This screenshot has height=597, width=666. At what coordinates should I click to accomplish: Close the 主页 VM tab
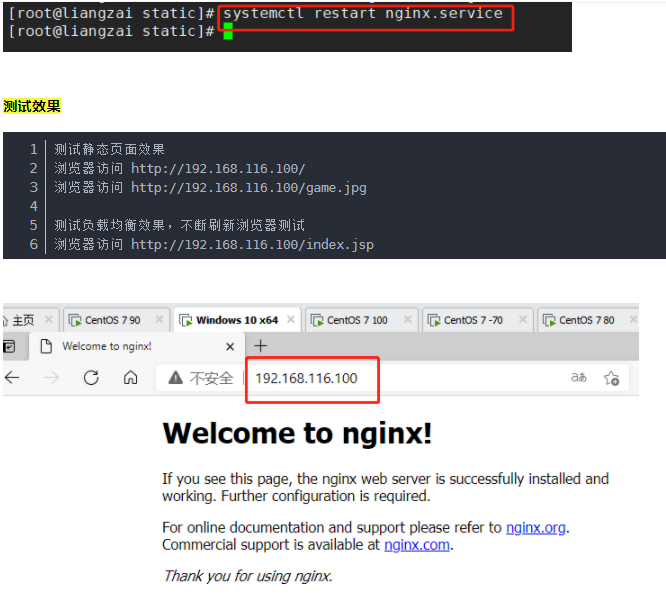pyautogui.click(x=49, y=319)
